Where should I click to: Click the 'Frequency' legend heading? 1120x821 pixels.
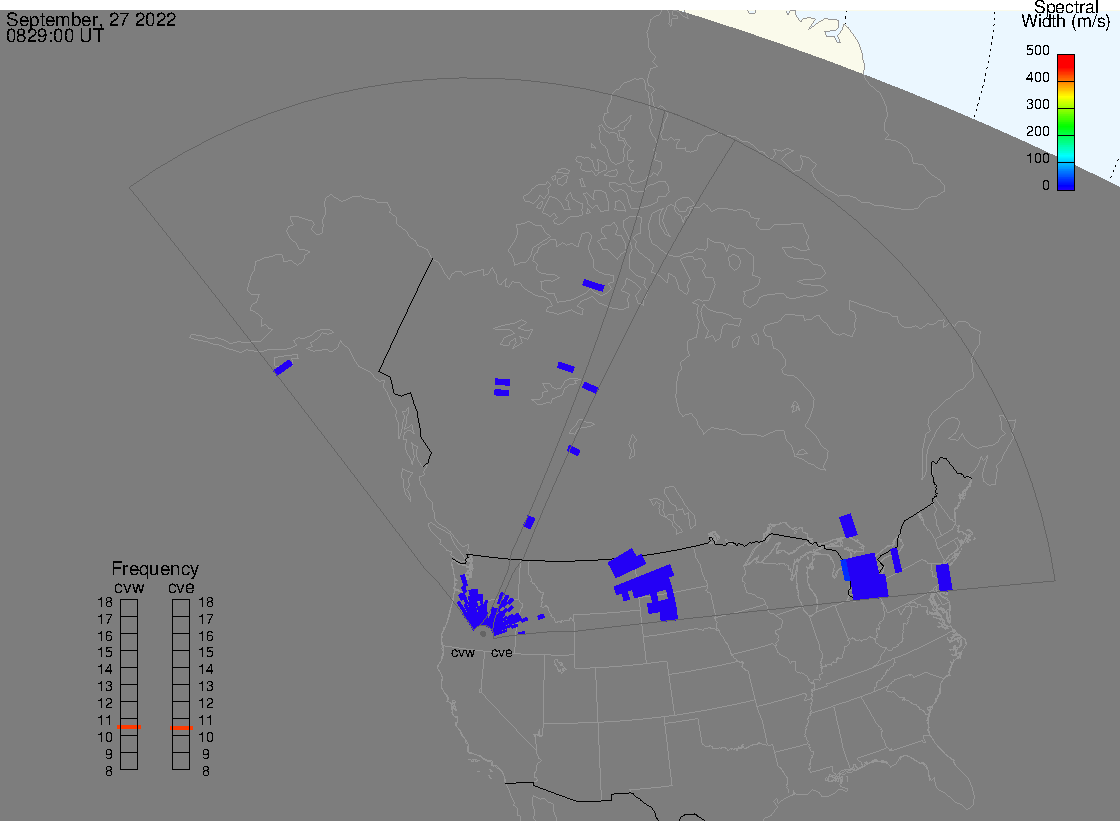pos(155,569)
